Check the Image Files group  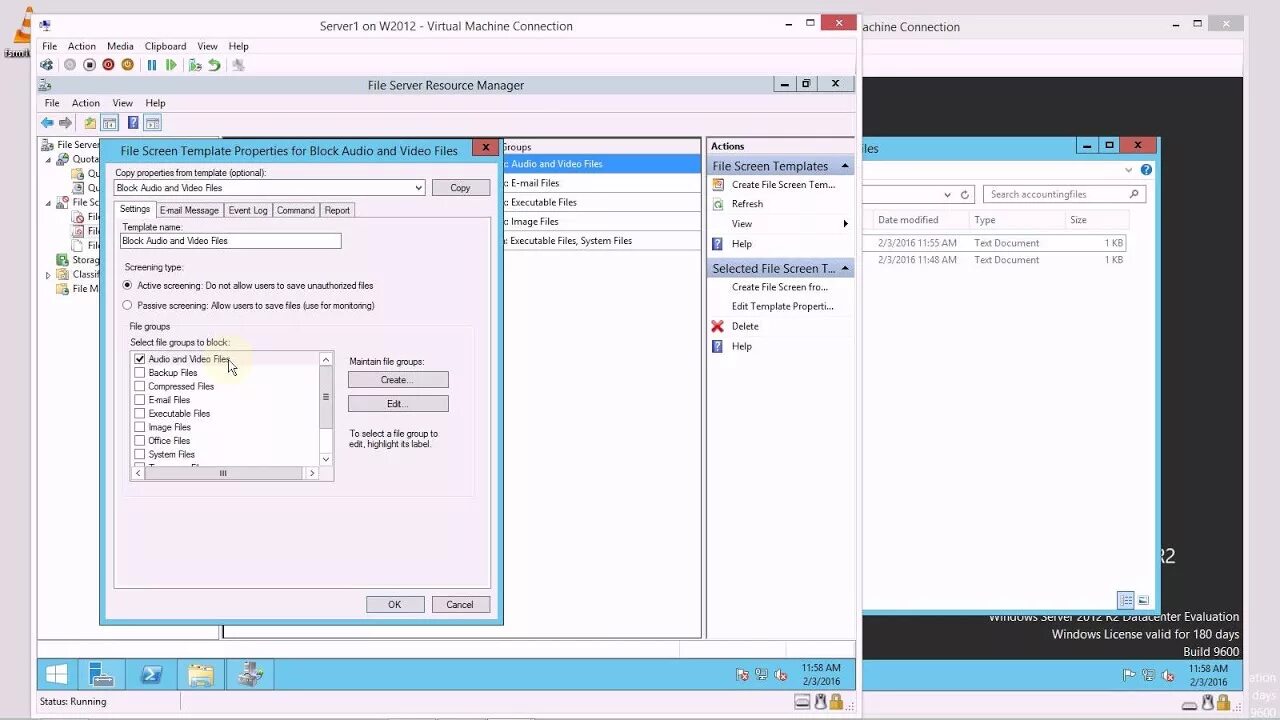140,427
